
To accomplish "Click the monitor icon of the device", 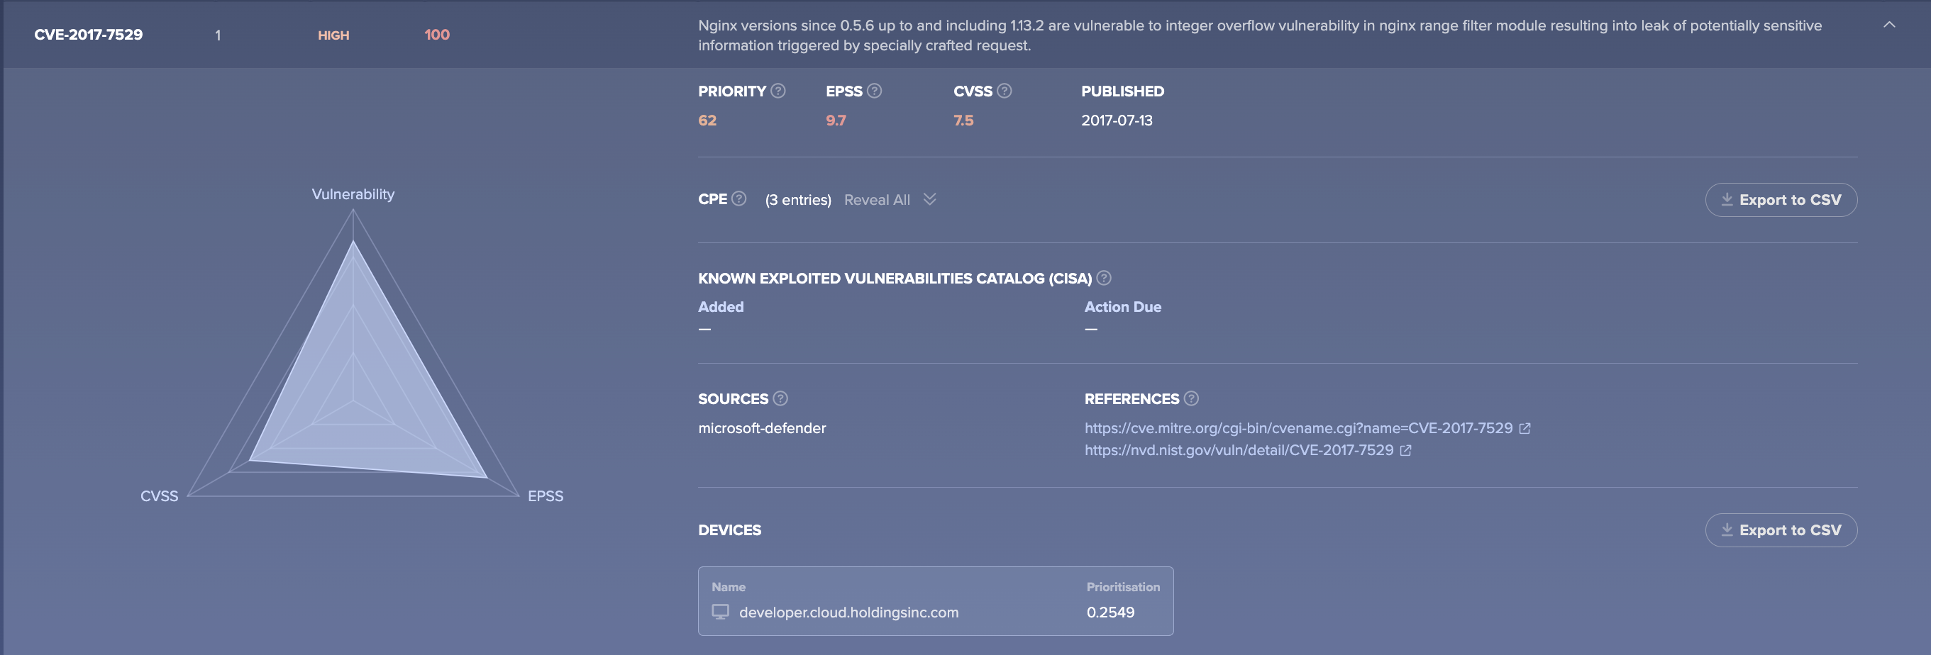I will tap(720, 612).
